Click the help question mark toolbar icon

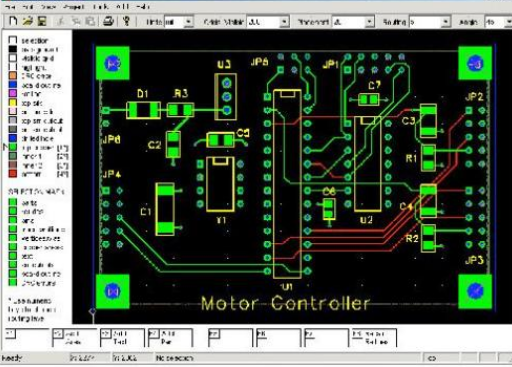(126, 21)
